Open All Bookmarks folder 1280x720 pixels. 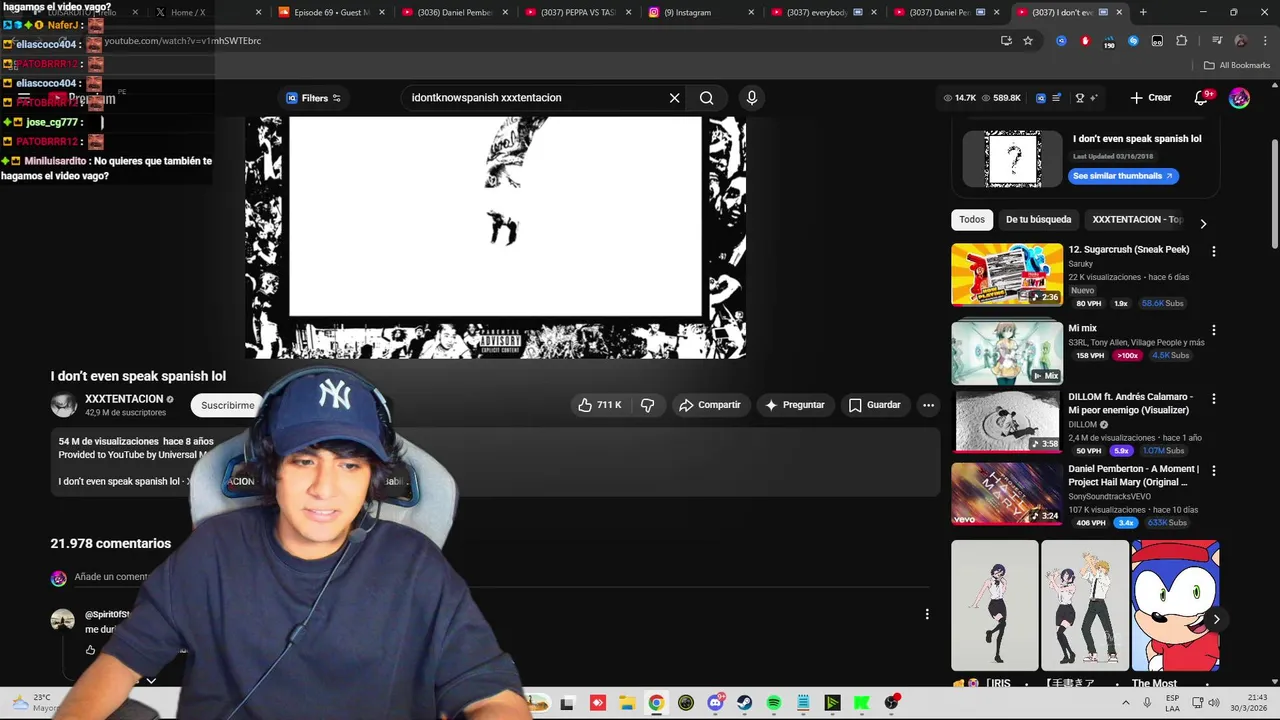coord(1237,65)
